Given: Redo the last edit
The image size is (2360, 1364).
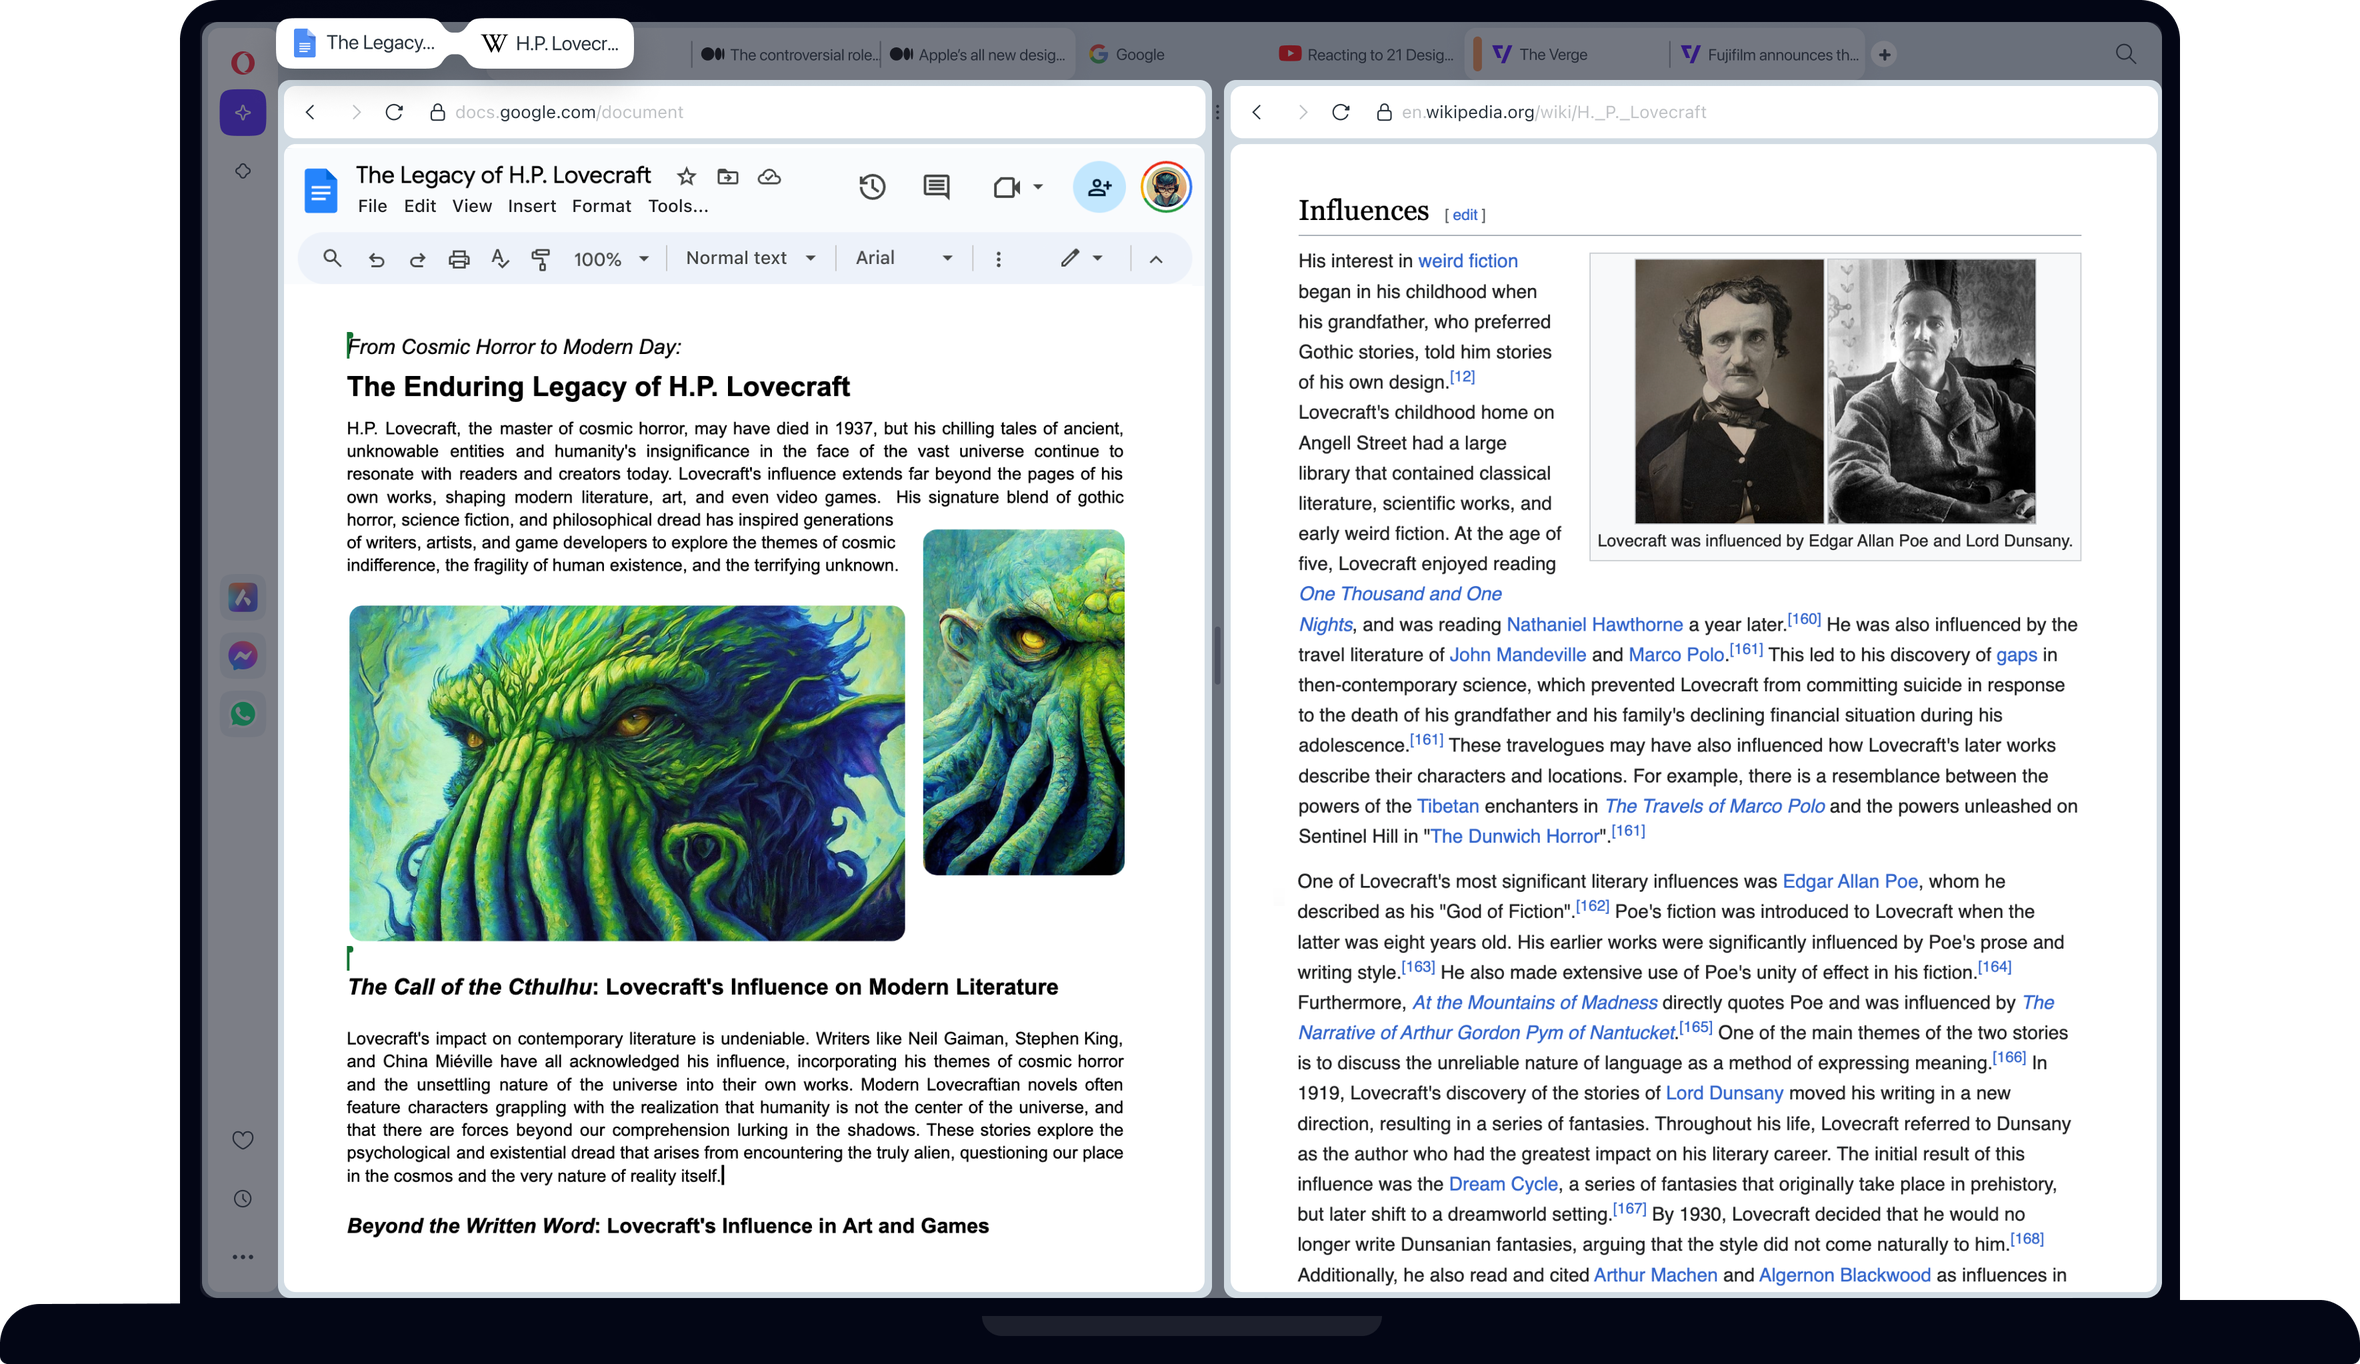Looking at the screenshot, I should tap(417, 259).
